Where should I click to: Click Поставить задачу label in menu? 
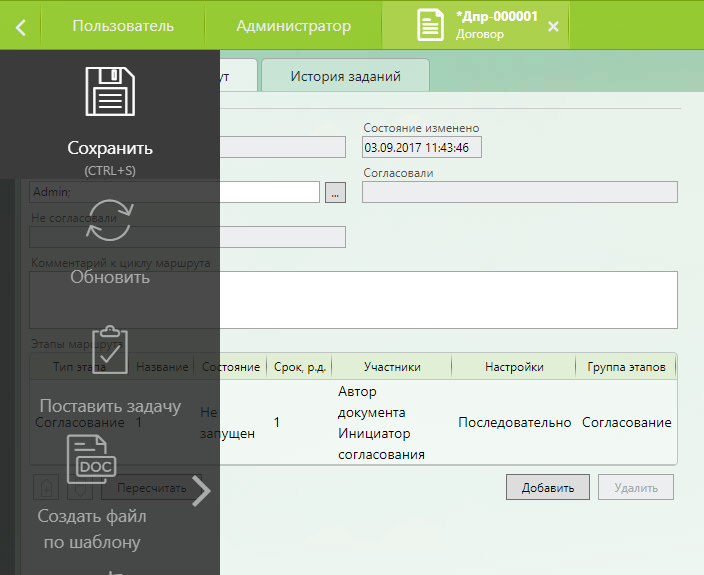(x=110, y=406)
